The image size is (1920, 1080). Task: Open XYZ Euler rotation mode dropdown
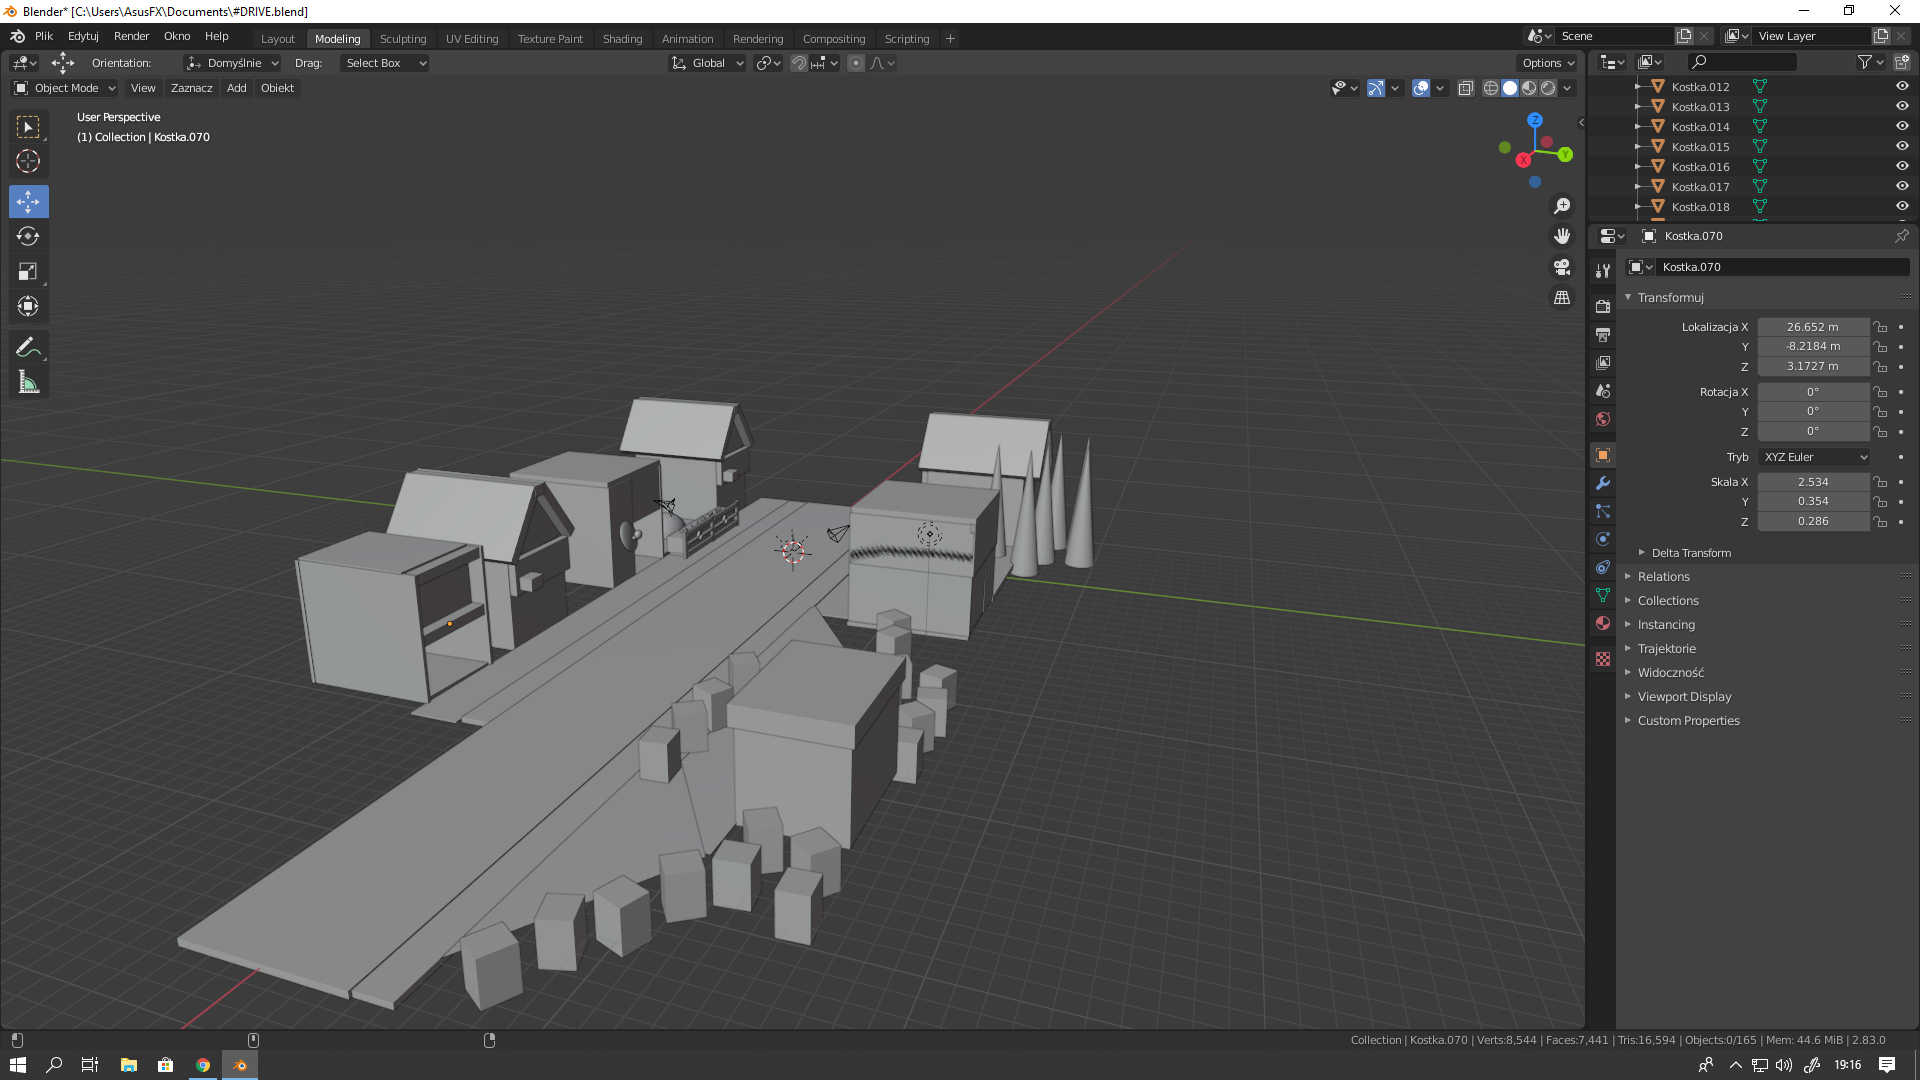click(x=1814, y=457)
